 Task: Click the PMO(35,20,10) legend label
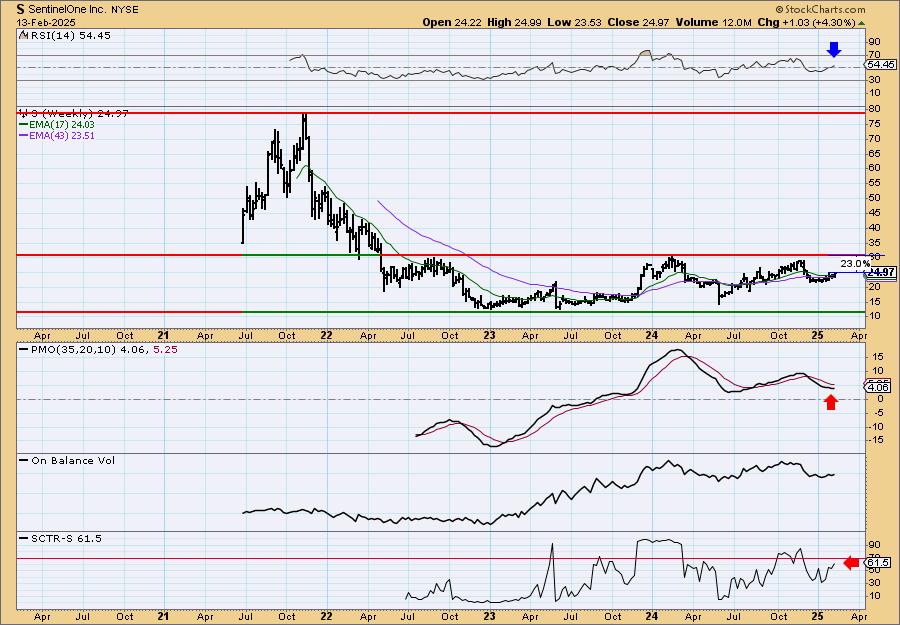(x=74, y=349)
